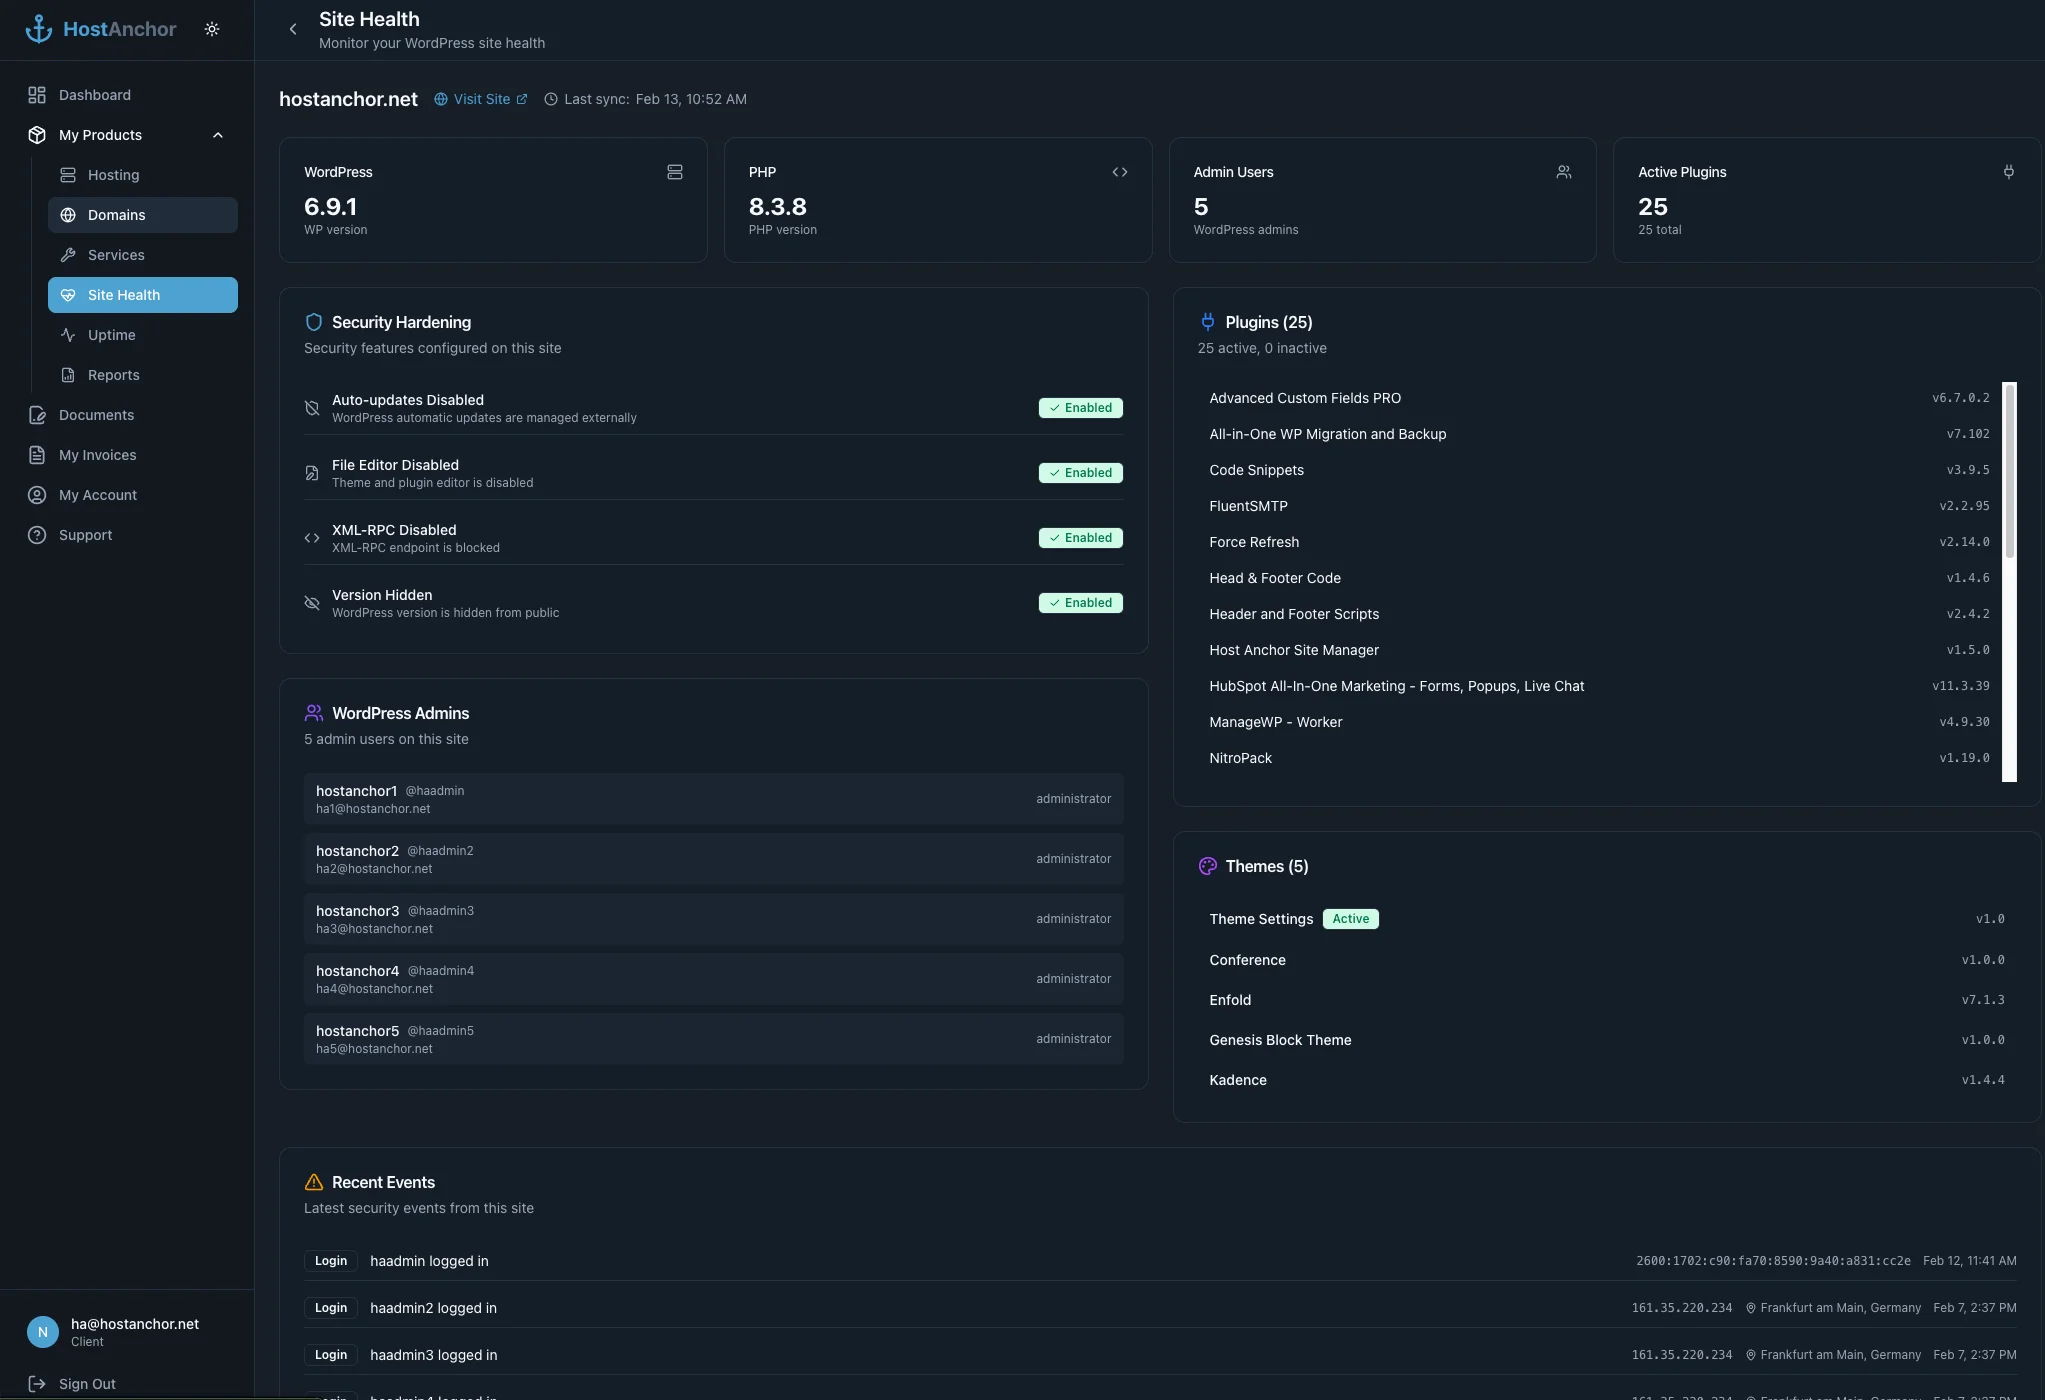Click the code brackets icon on PHP card
This screenshot has width=2045, height=1400.
(1120, 172)
